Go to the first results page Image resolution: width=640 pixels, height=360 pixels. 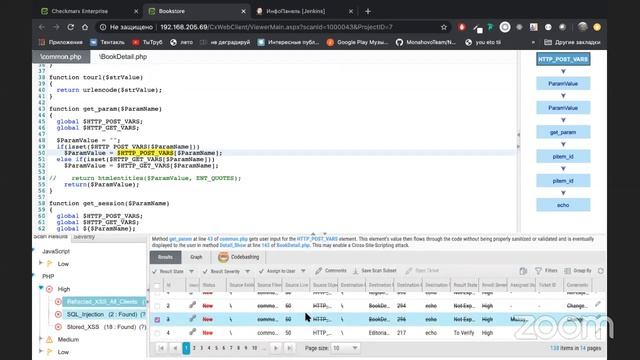[x=161, y=348]
